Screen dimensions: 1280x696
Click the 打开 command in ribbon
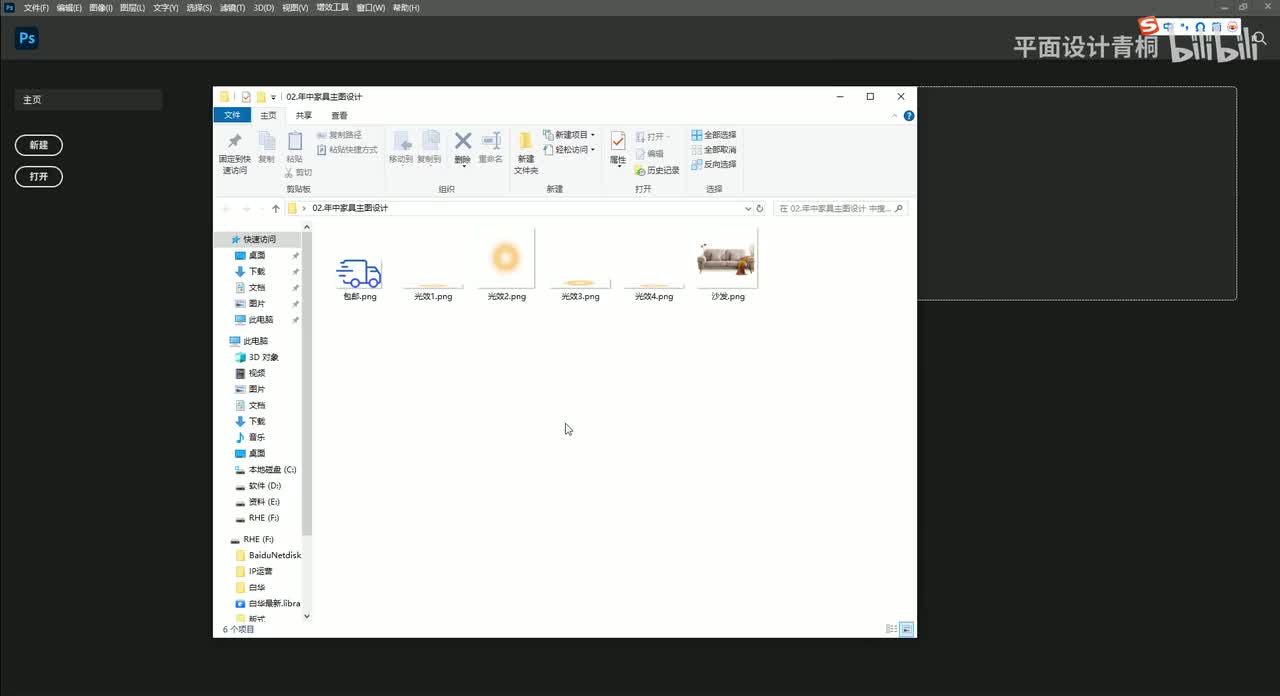pyautogui.click(x=652, y=136)
